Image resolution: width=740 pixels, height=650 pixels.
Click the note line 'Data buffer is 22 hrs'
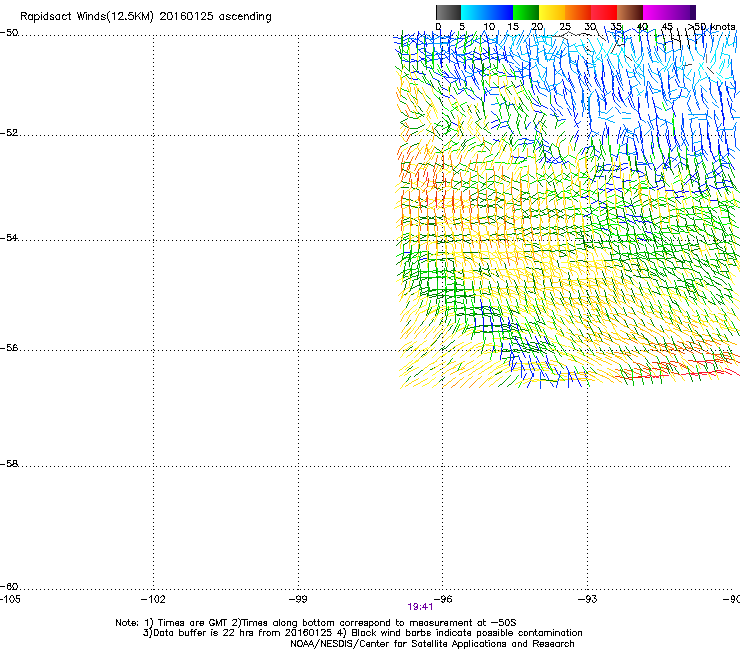363,633
